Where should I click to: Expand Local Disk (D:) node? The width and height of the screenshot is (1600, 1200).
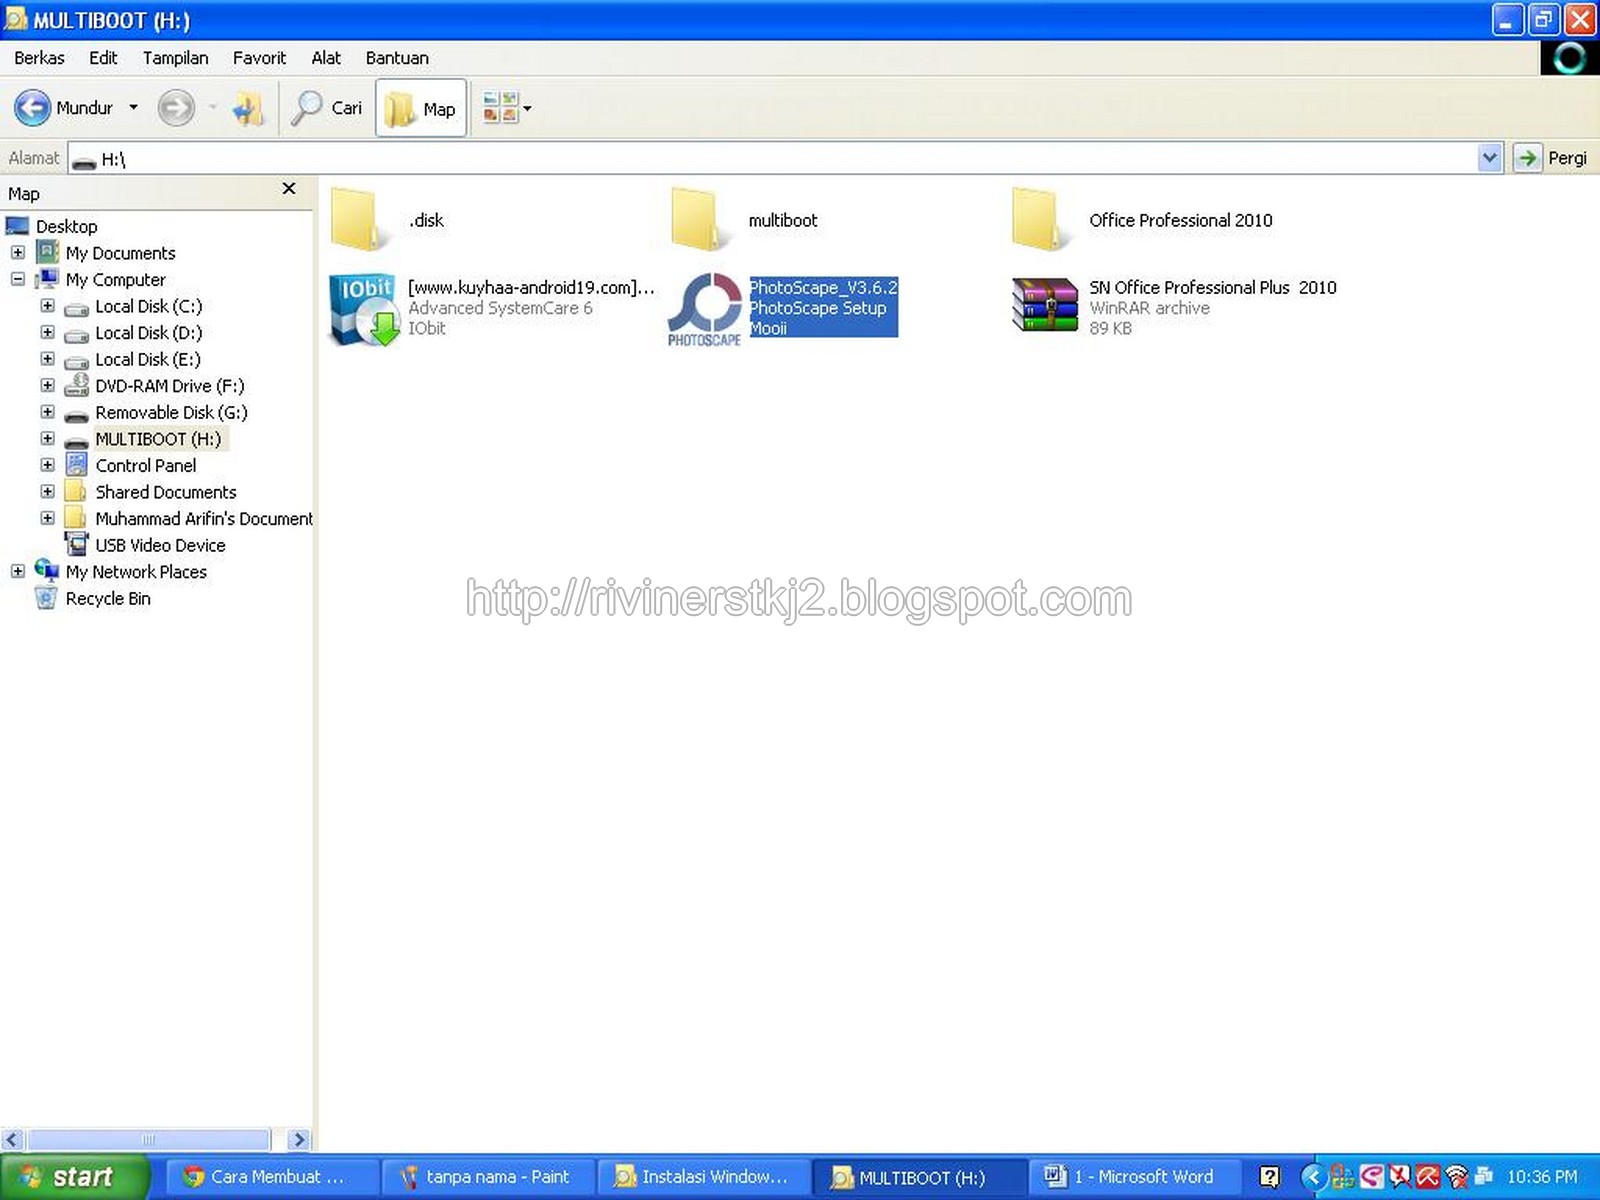47,332
